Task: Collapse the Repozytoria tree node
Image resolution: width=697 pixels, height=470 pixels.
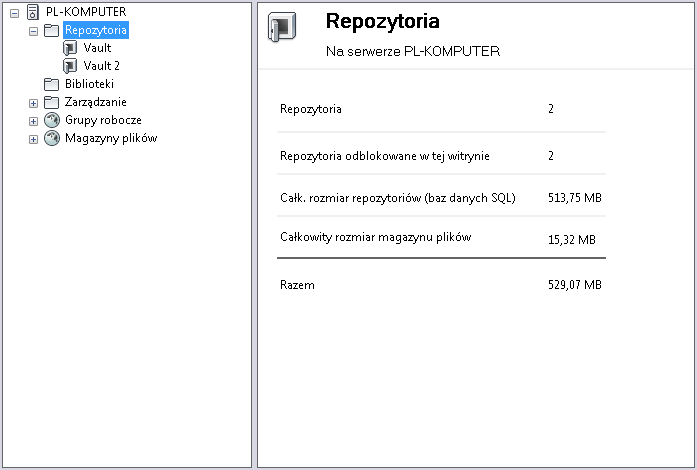Action: 33,31
